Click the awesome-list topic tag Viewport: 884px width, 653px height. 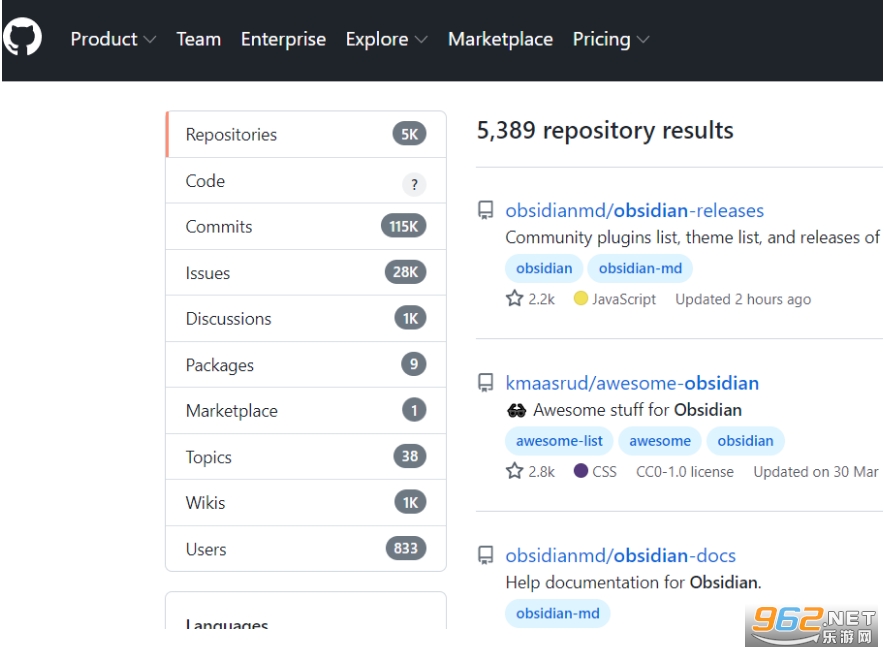coord(559,440)
